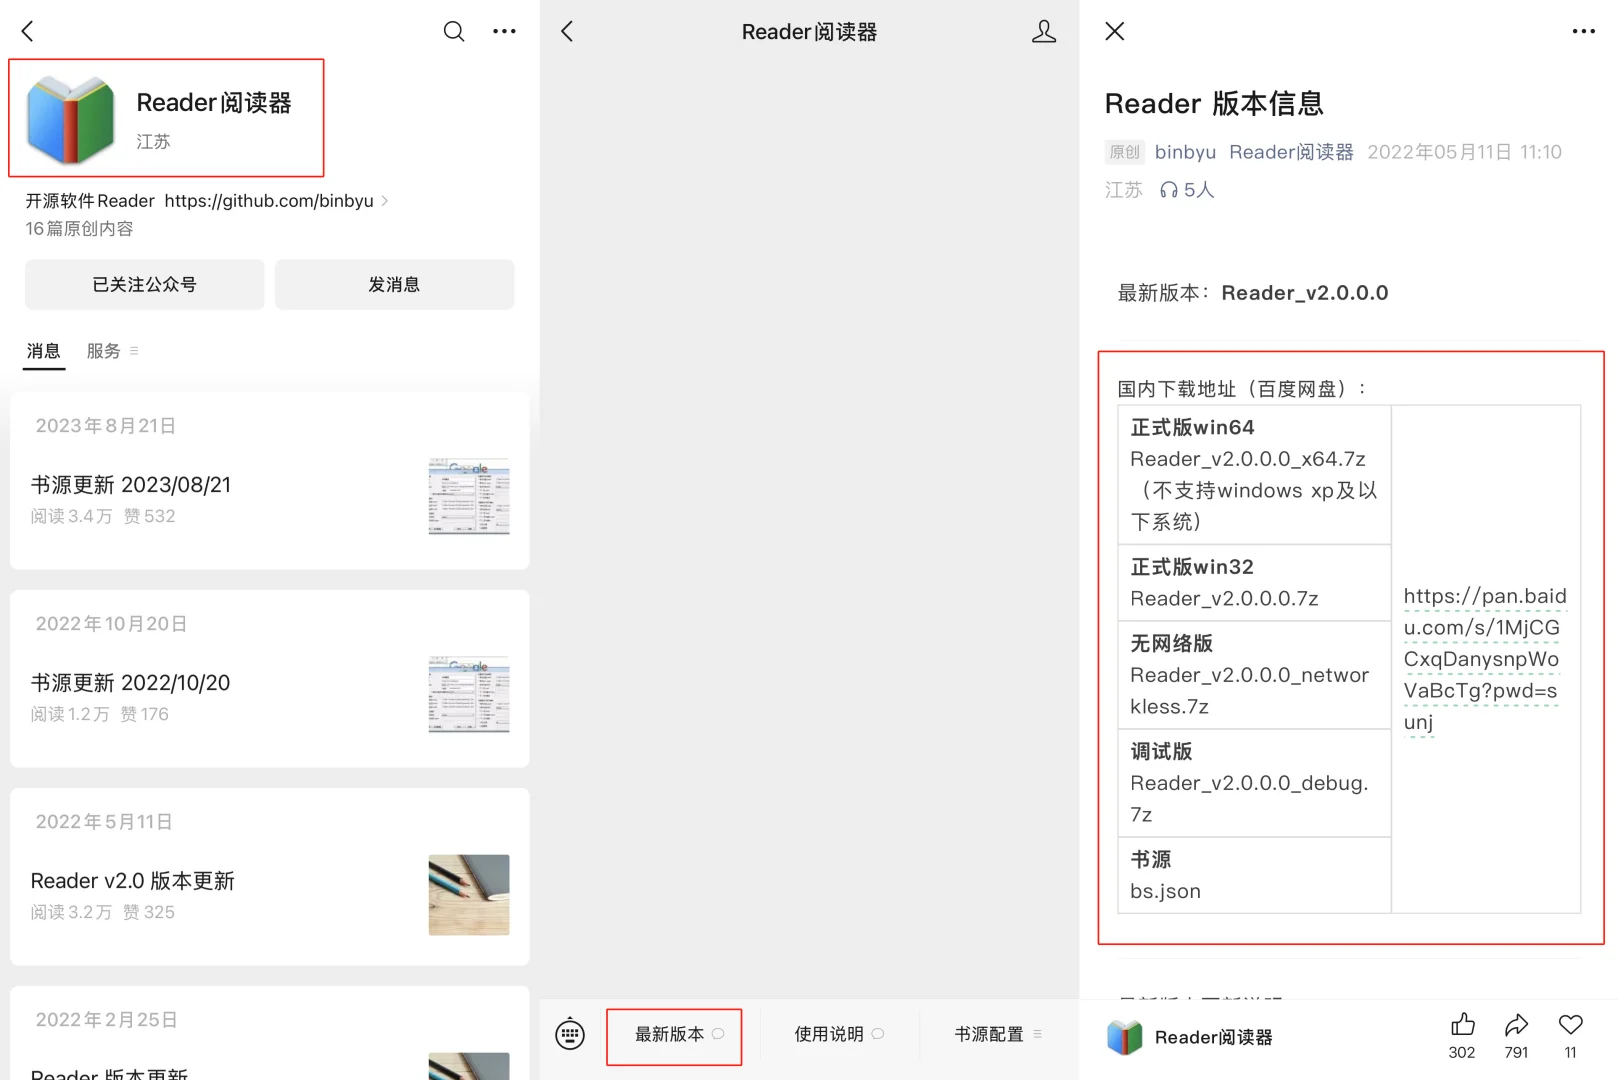1618x1080 pixels.
Task: Open more options in article panel
Action: (1584, 31)
